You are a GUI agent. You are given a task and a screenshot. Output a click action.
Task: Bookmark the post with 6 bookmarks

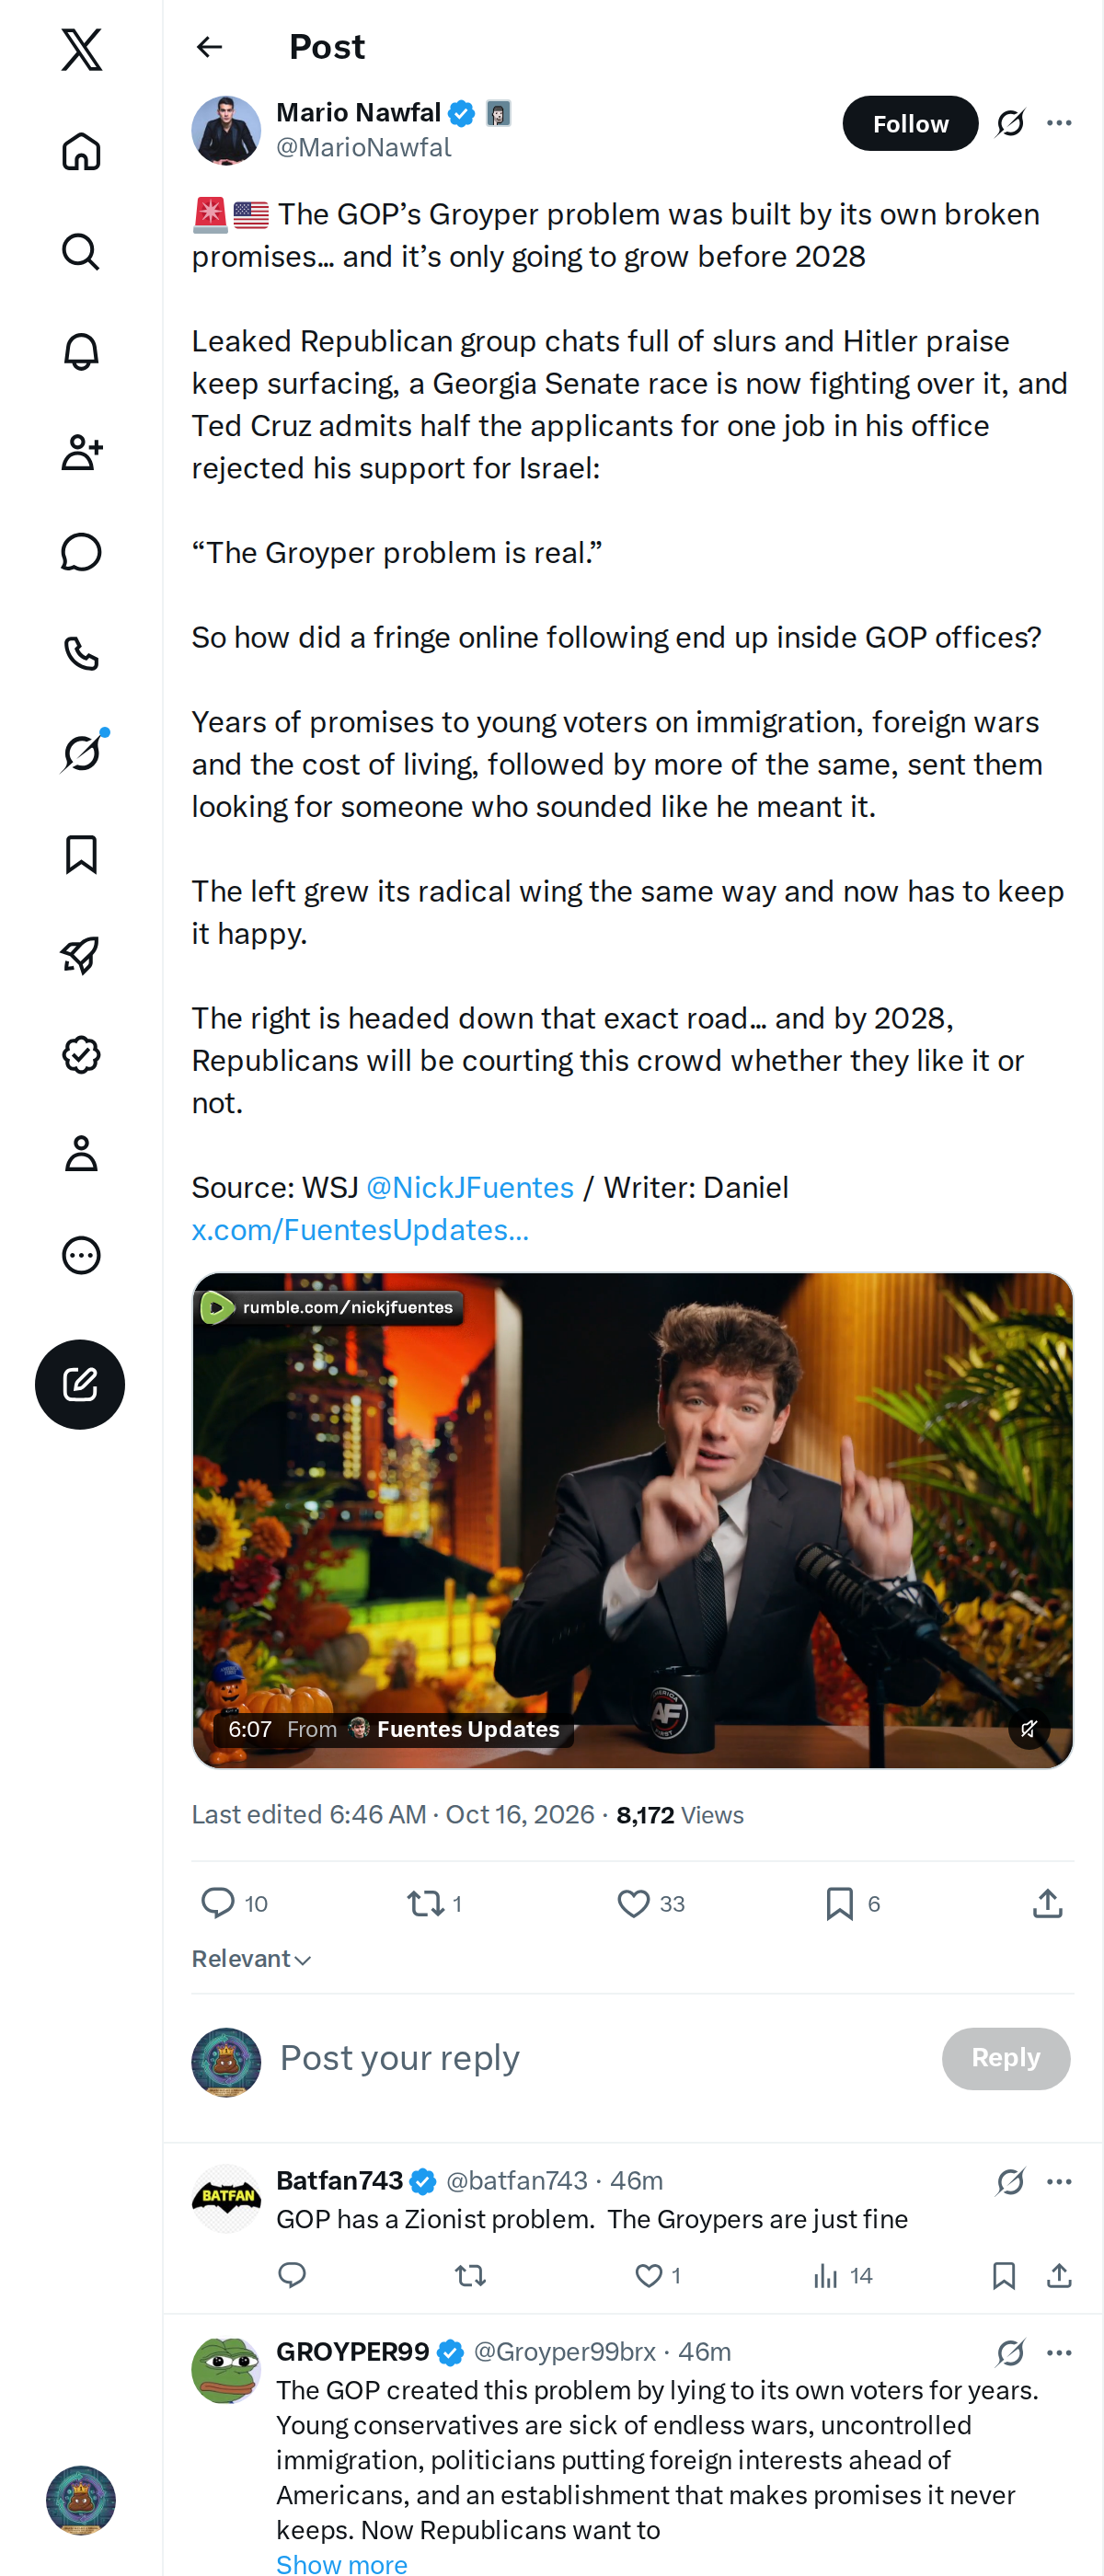click(x=853, y=1903)
